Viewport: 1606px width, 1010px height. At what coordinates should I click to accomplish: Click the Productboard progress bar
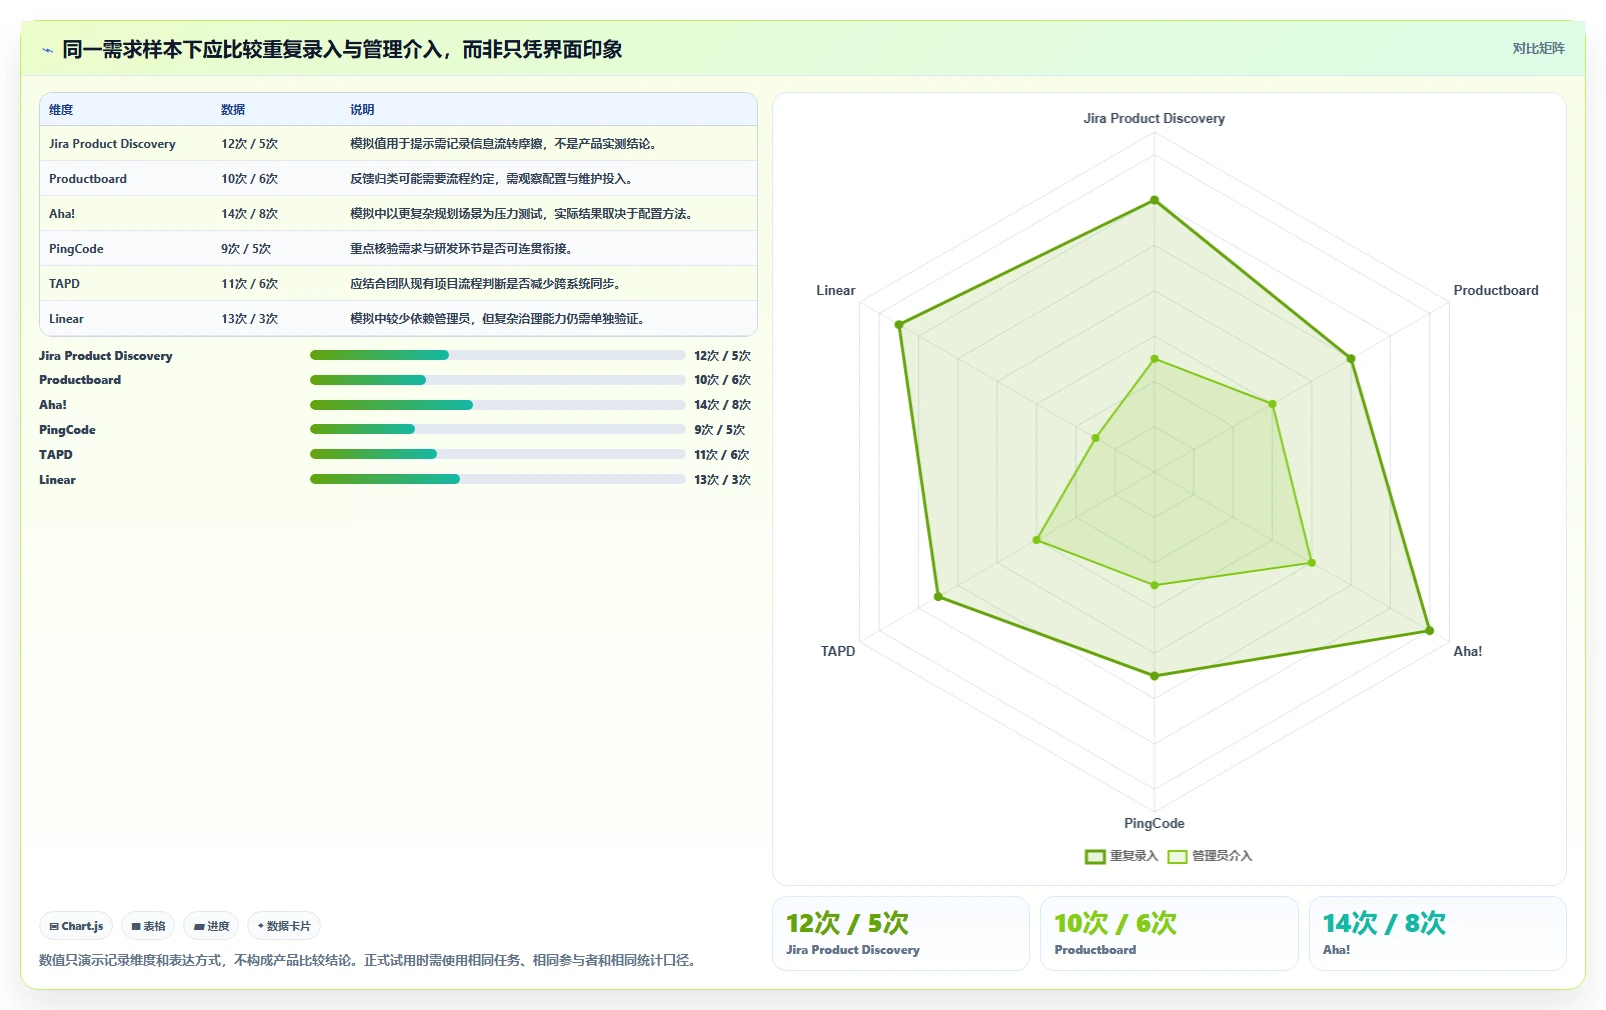498,380
